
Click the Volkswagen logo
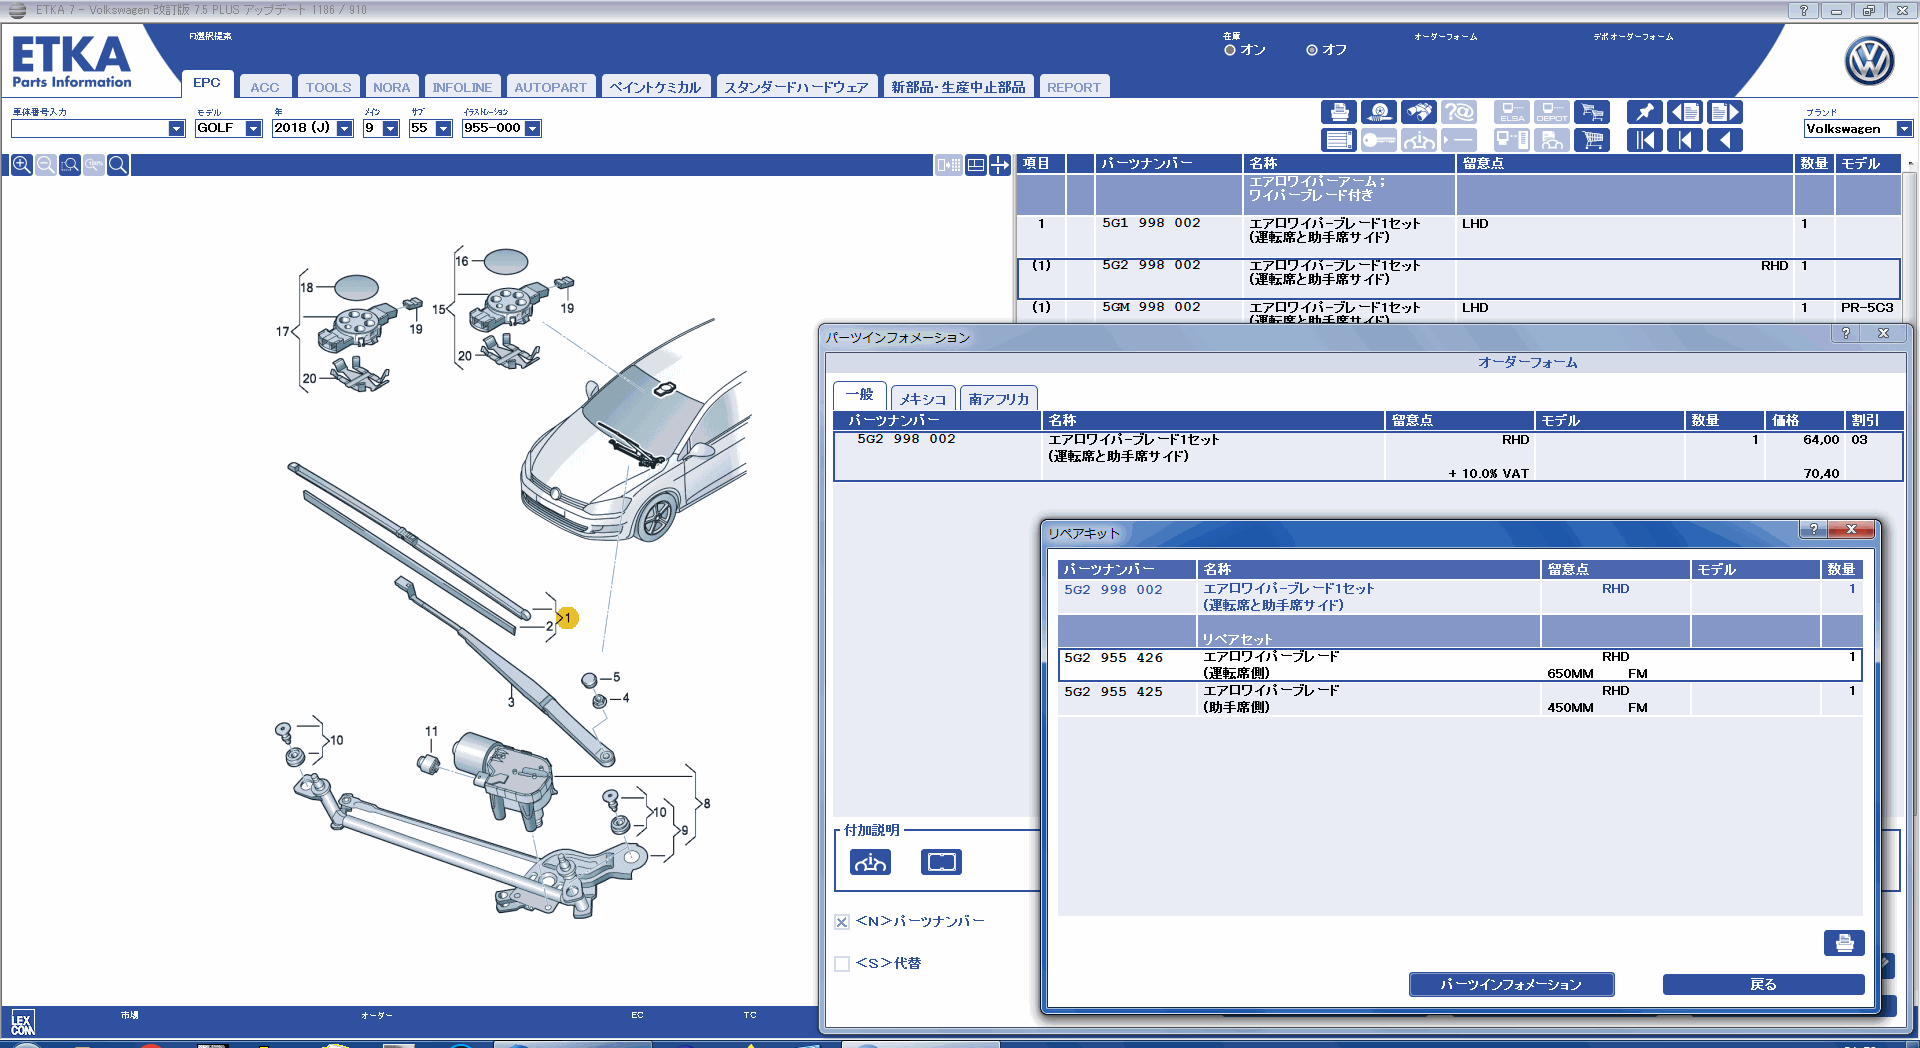tap(1869, 61)
